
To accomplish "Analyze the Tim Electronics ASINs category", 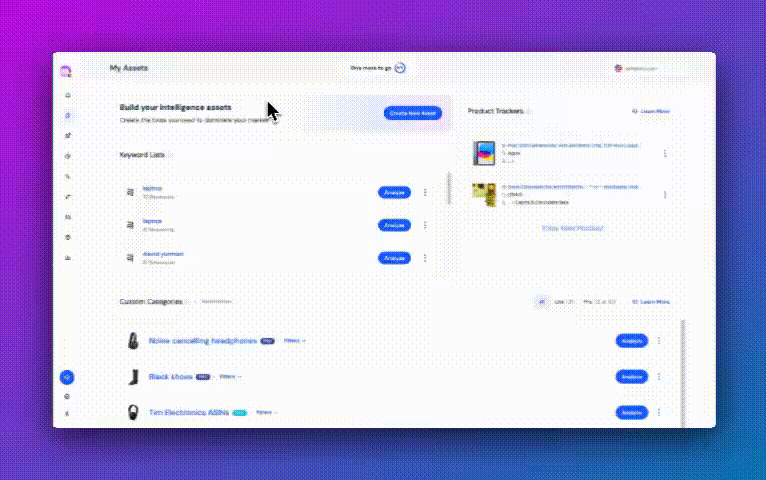I will 632,413.
